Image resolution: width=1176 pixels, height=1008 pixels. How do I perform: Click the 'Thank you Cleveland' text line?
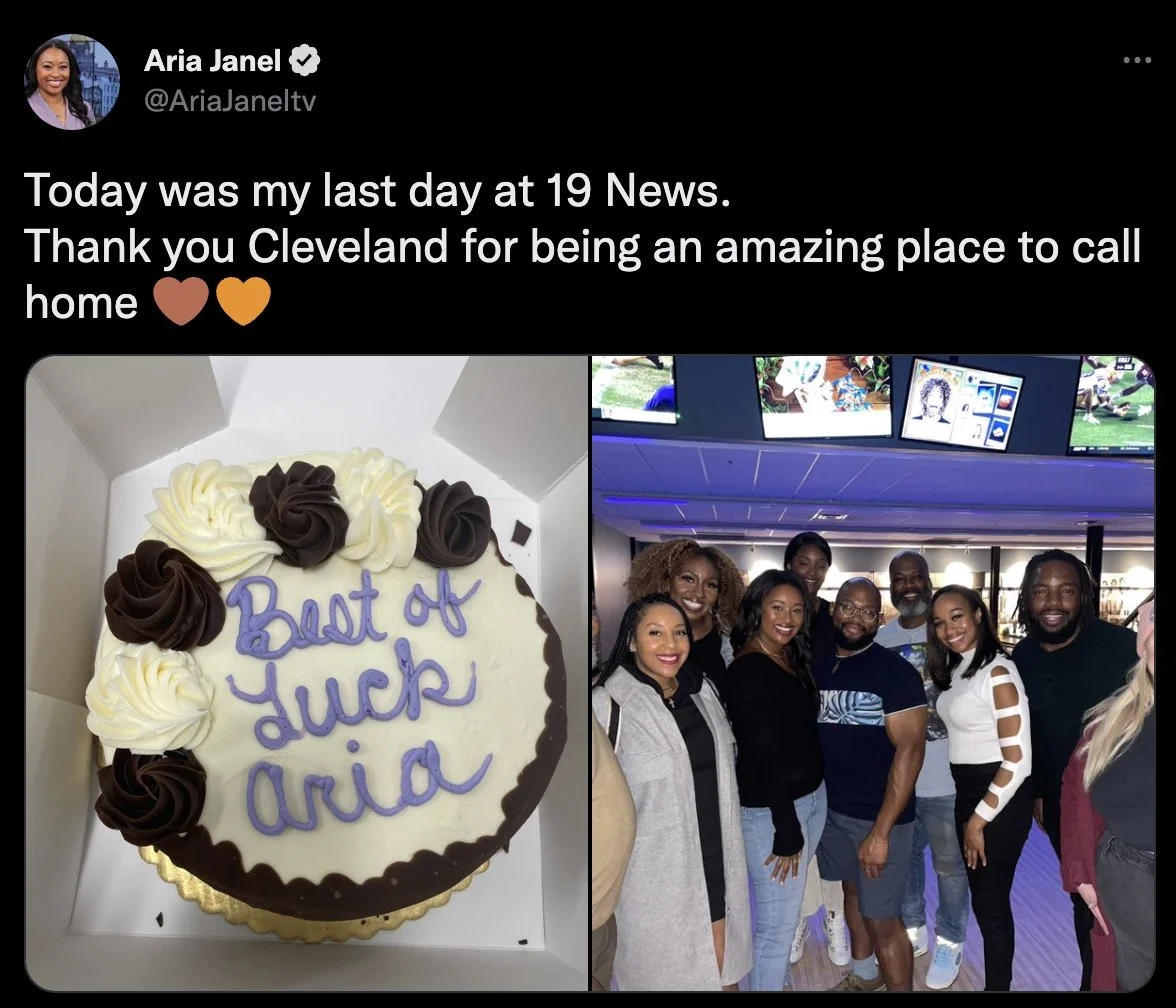(x=583, y=246)
